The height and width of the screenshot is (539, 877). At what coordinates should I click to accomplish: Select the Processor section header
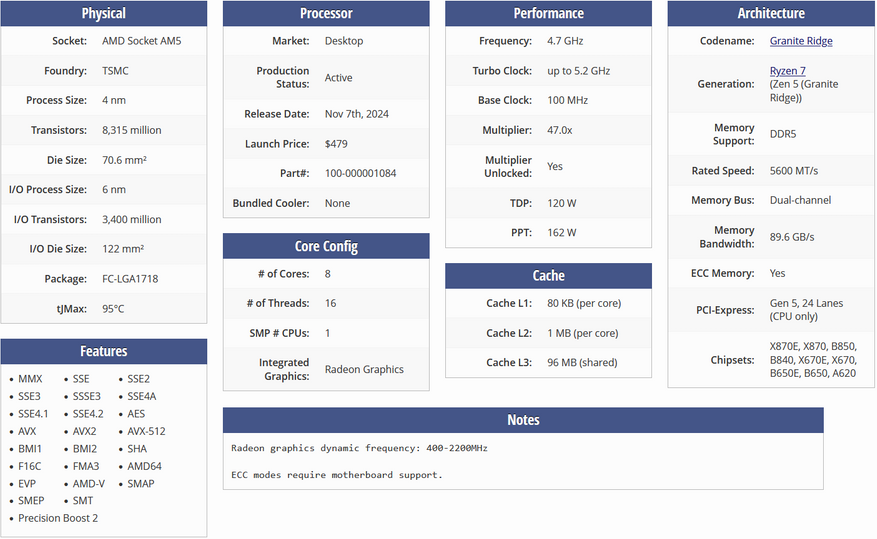point(326,13)
